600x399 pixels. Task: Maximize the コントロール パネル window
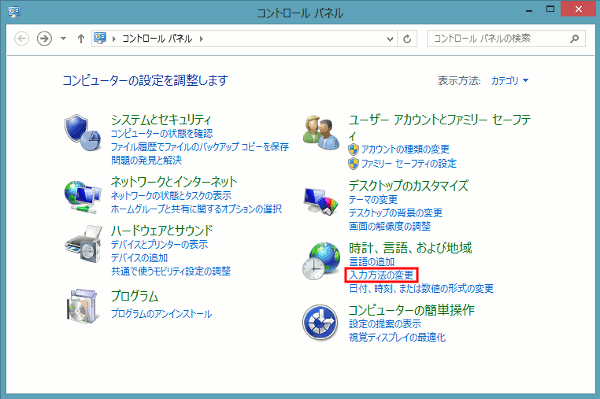(550, 9)
